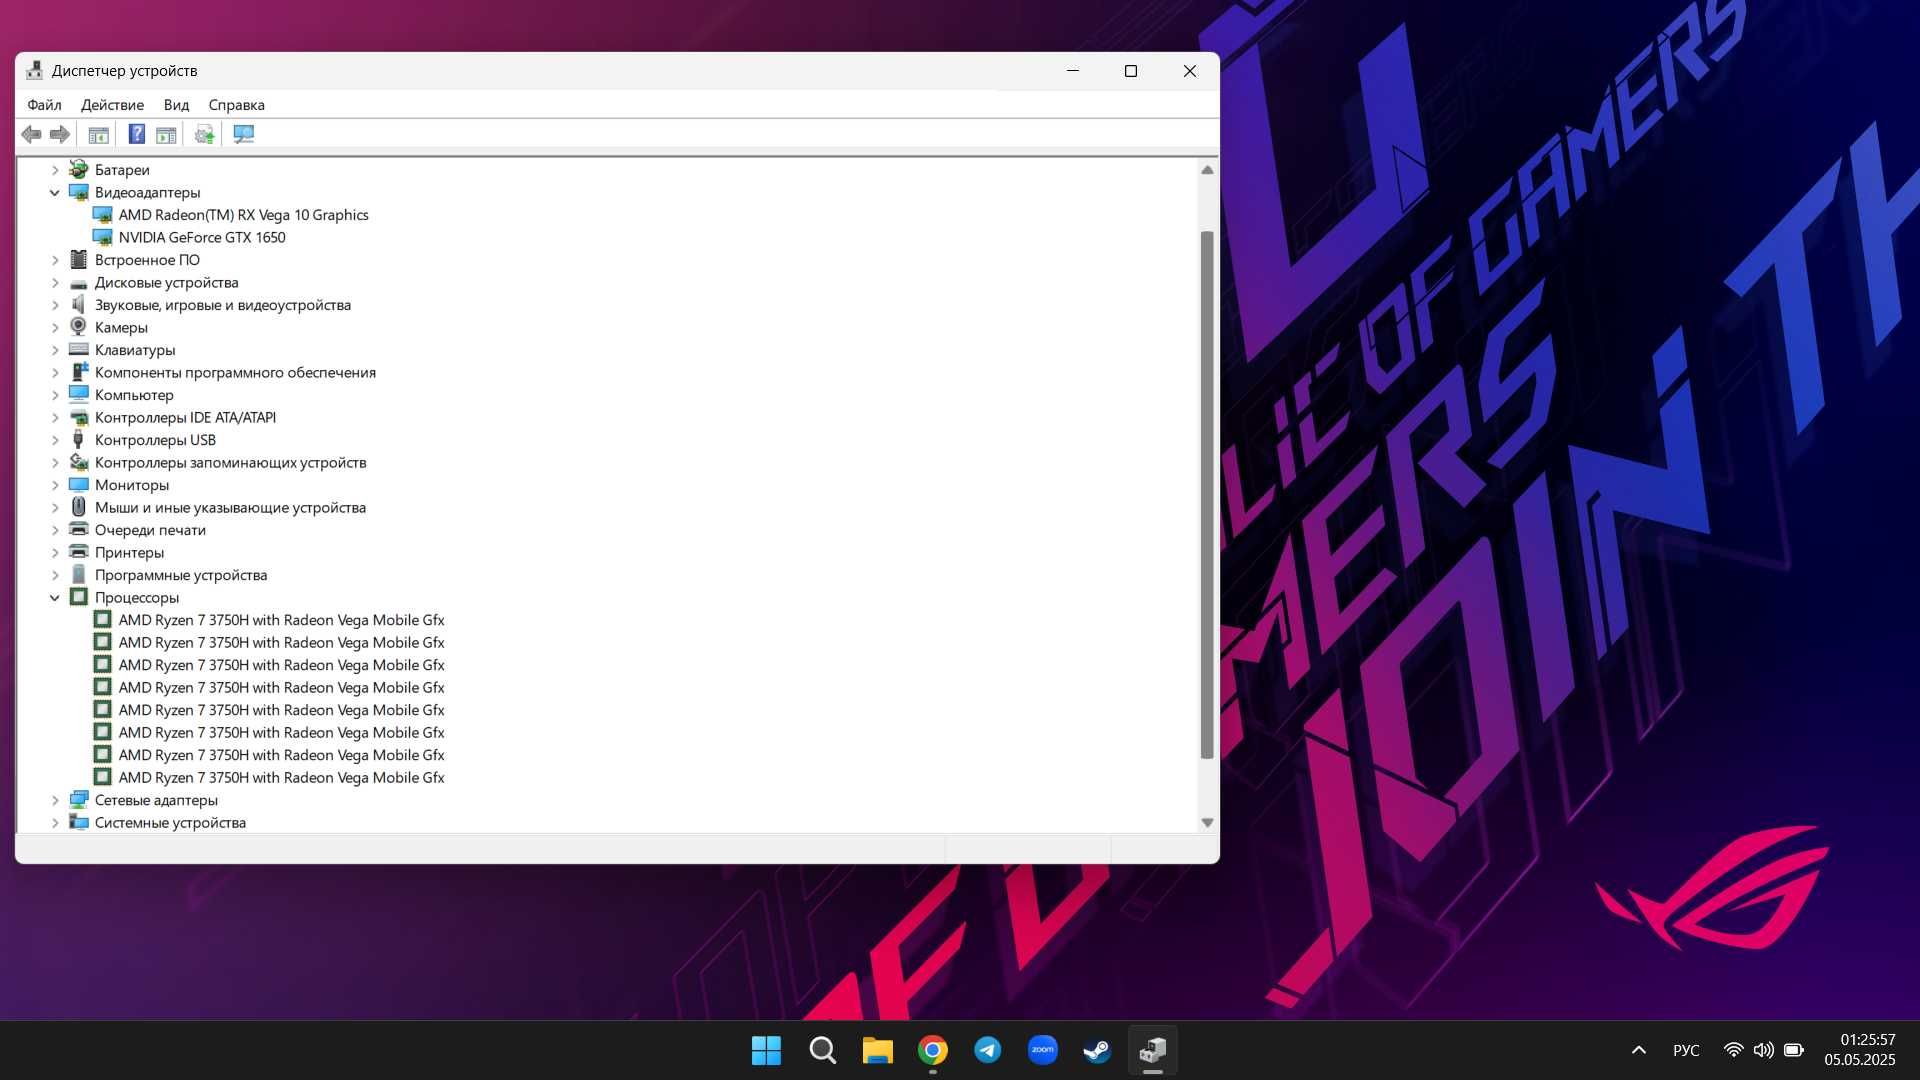Viewport: 1920px width, 1080px height.
Task: Expand the Контроллеры IDE ATA/ATAPI node
Action: 55,417
